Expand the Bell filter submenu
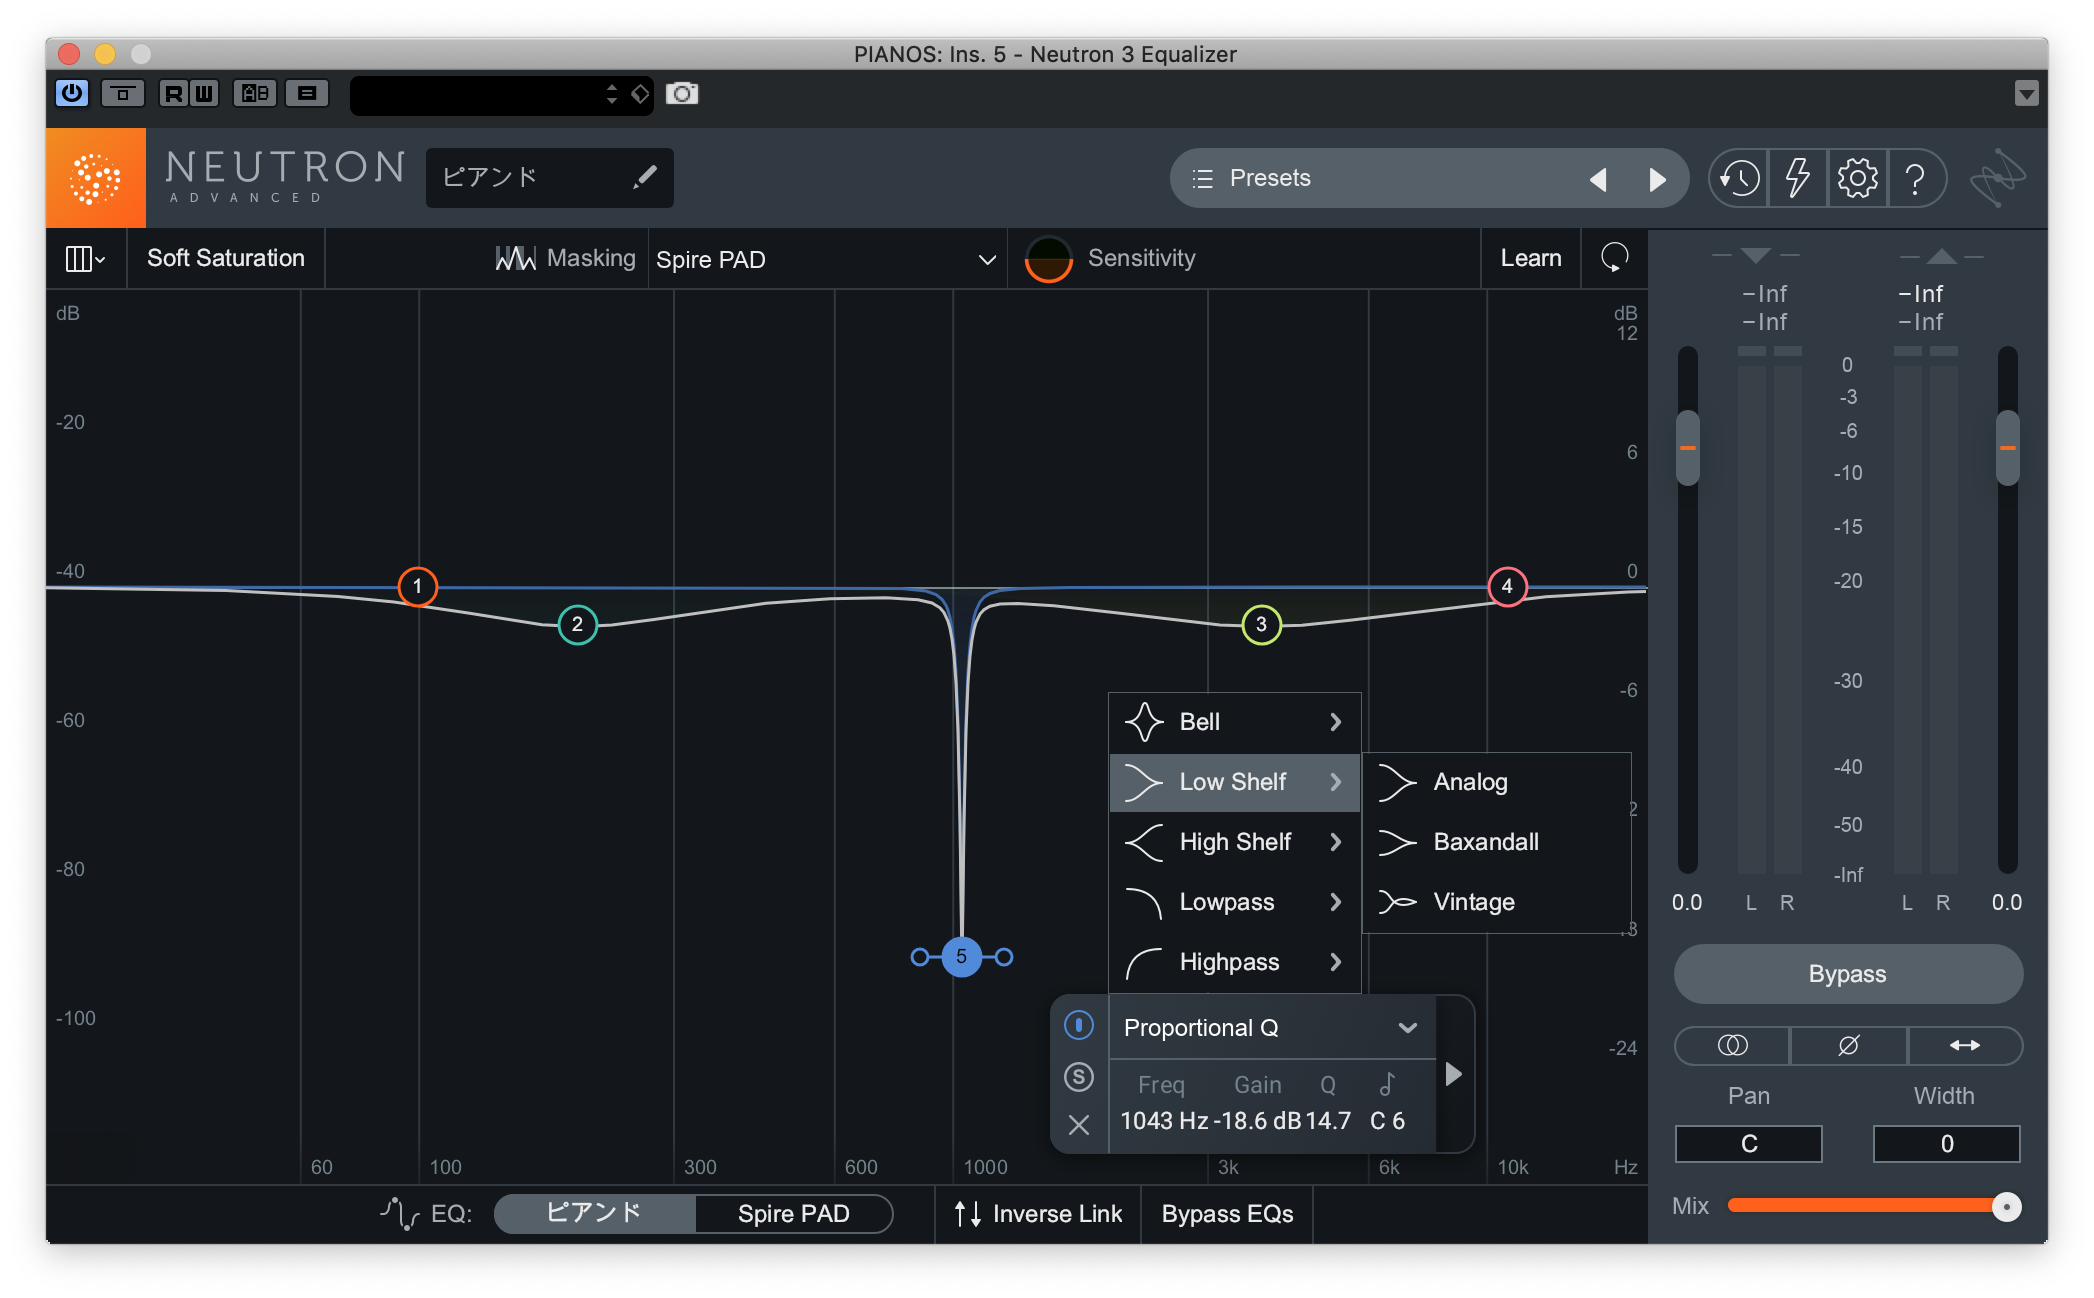Viewport: 2094px width, 1298px height. [1234, 722]
